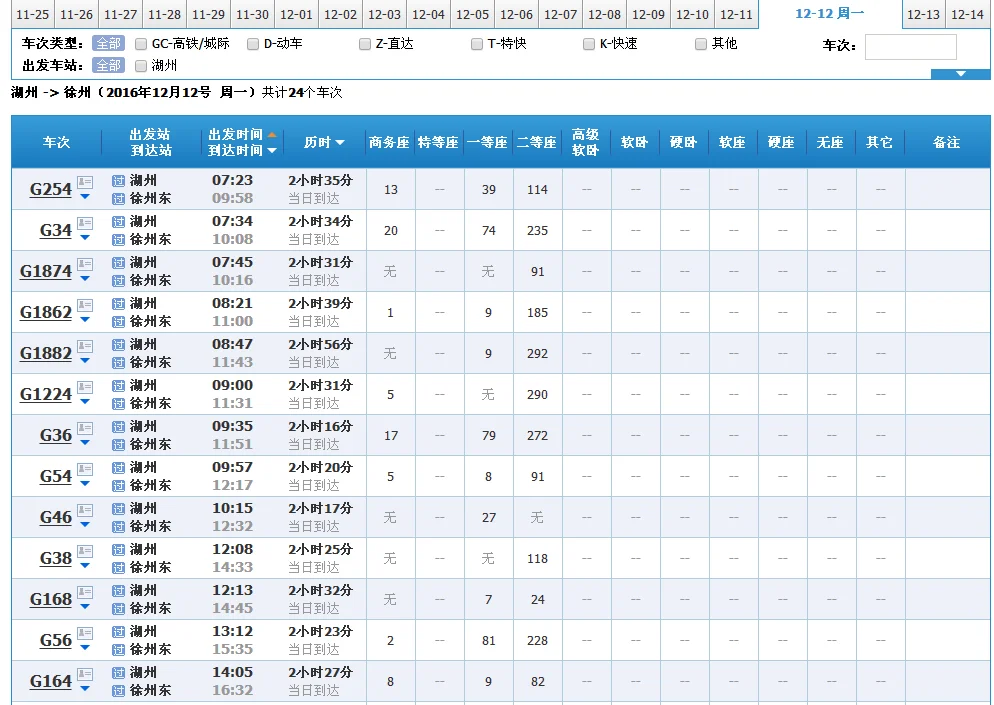Click the 过 pass icon beside 湖州 for G254
Image resolution: width=994 pixels, height=705 pixels.
tap(118, 181)
